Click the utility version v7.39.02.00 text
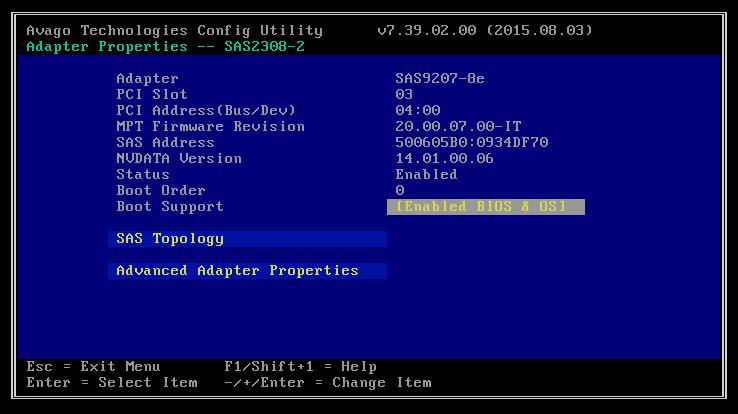Screen dimensions: 738x414 426,31
